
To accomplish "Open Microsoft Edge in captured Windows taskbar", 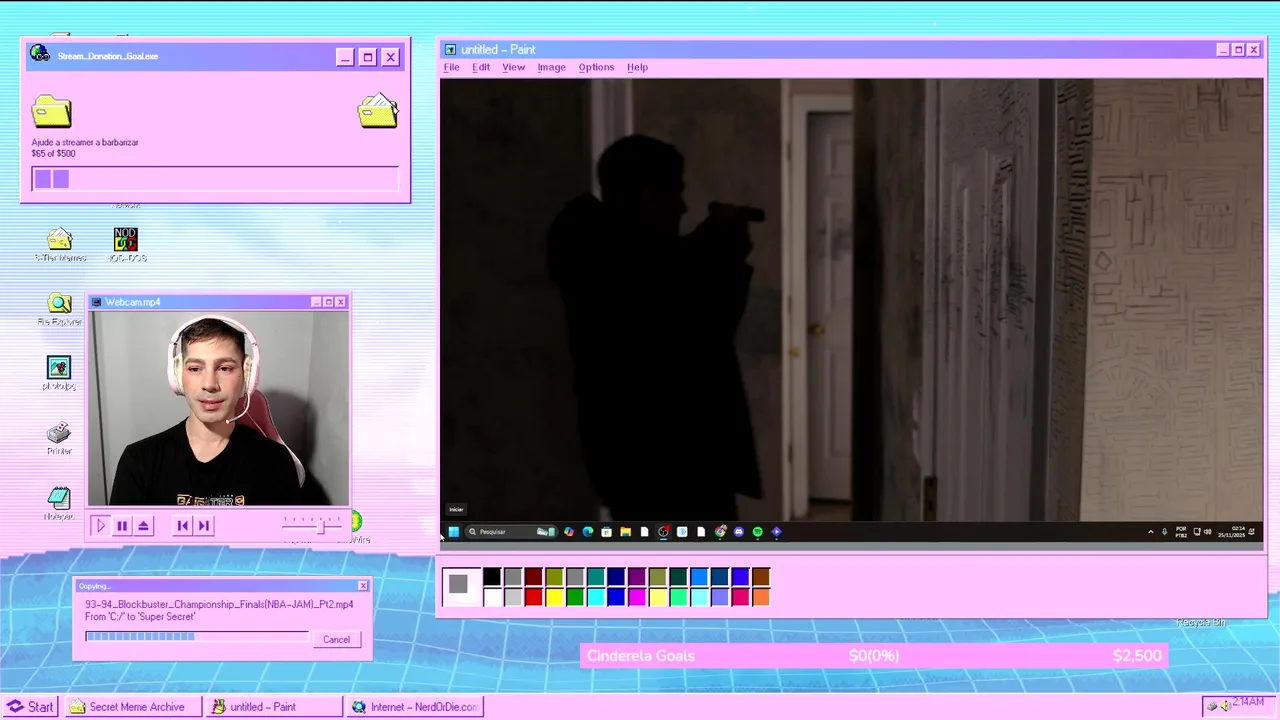I will point(588,532).
